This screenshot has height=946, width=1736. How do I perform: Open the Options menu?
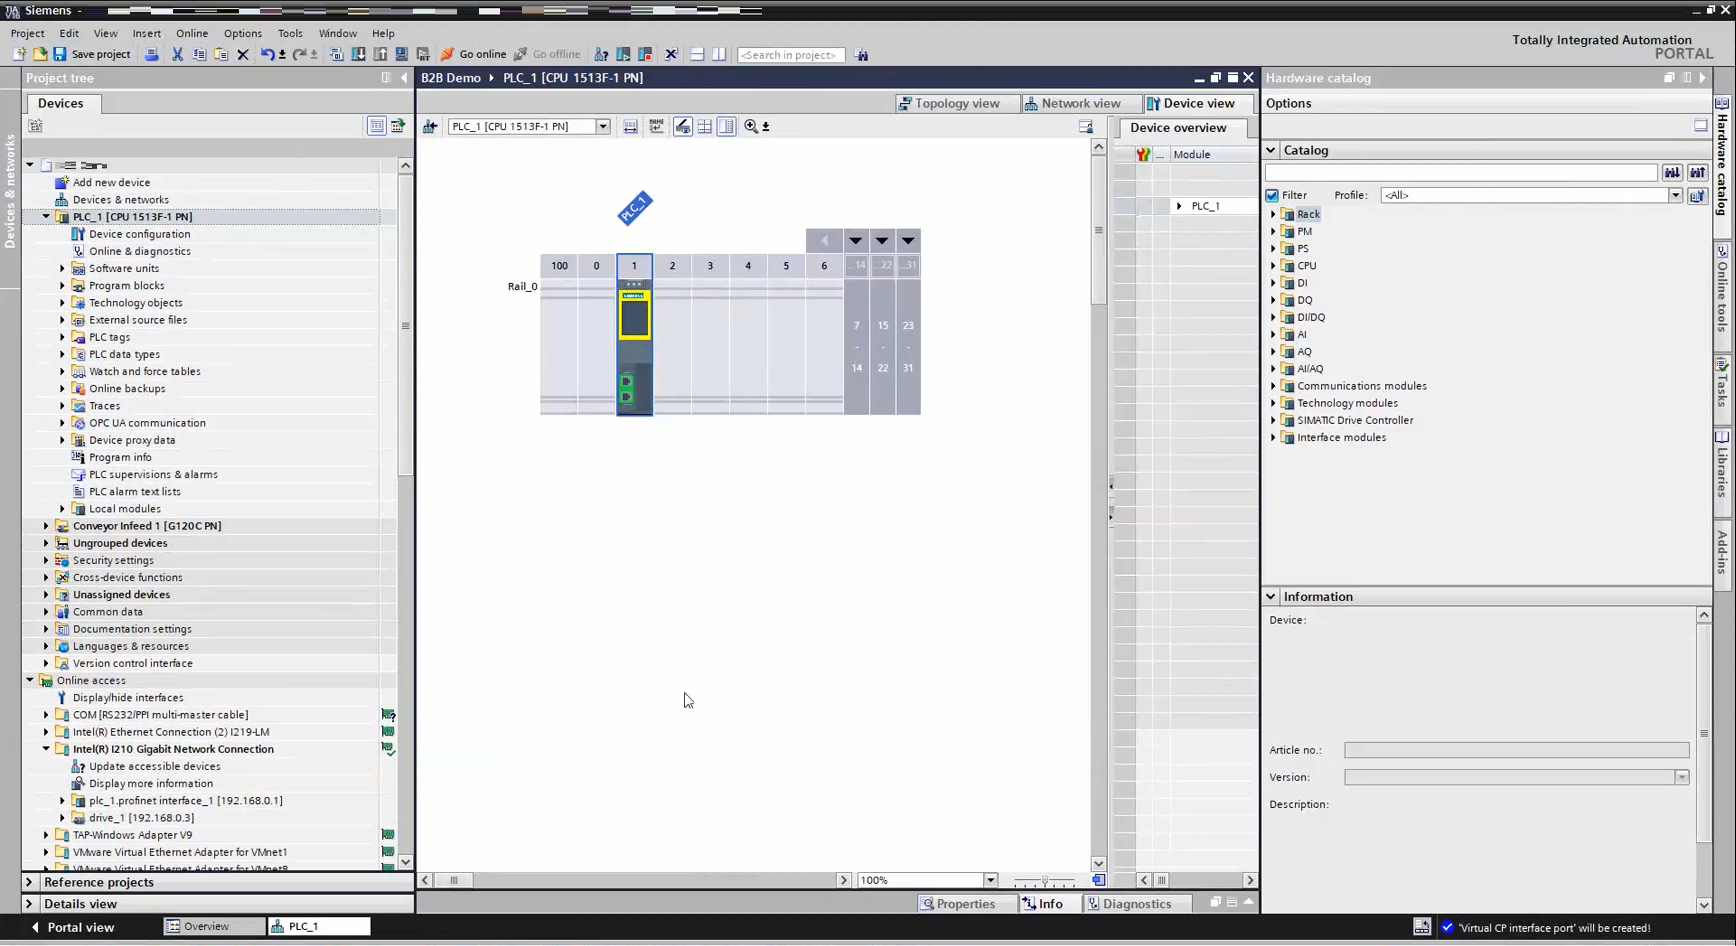click(x=242, y=33)
